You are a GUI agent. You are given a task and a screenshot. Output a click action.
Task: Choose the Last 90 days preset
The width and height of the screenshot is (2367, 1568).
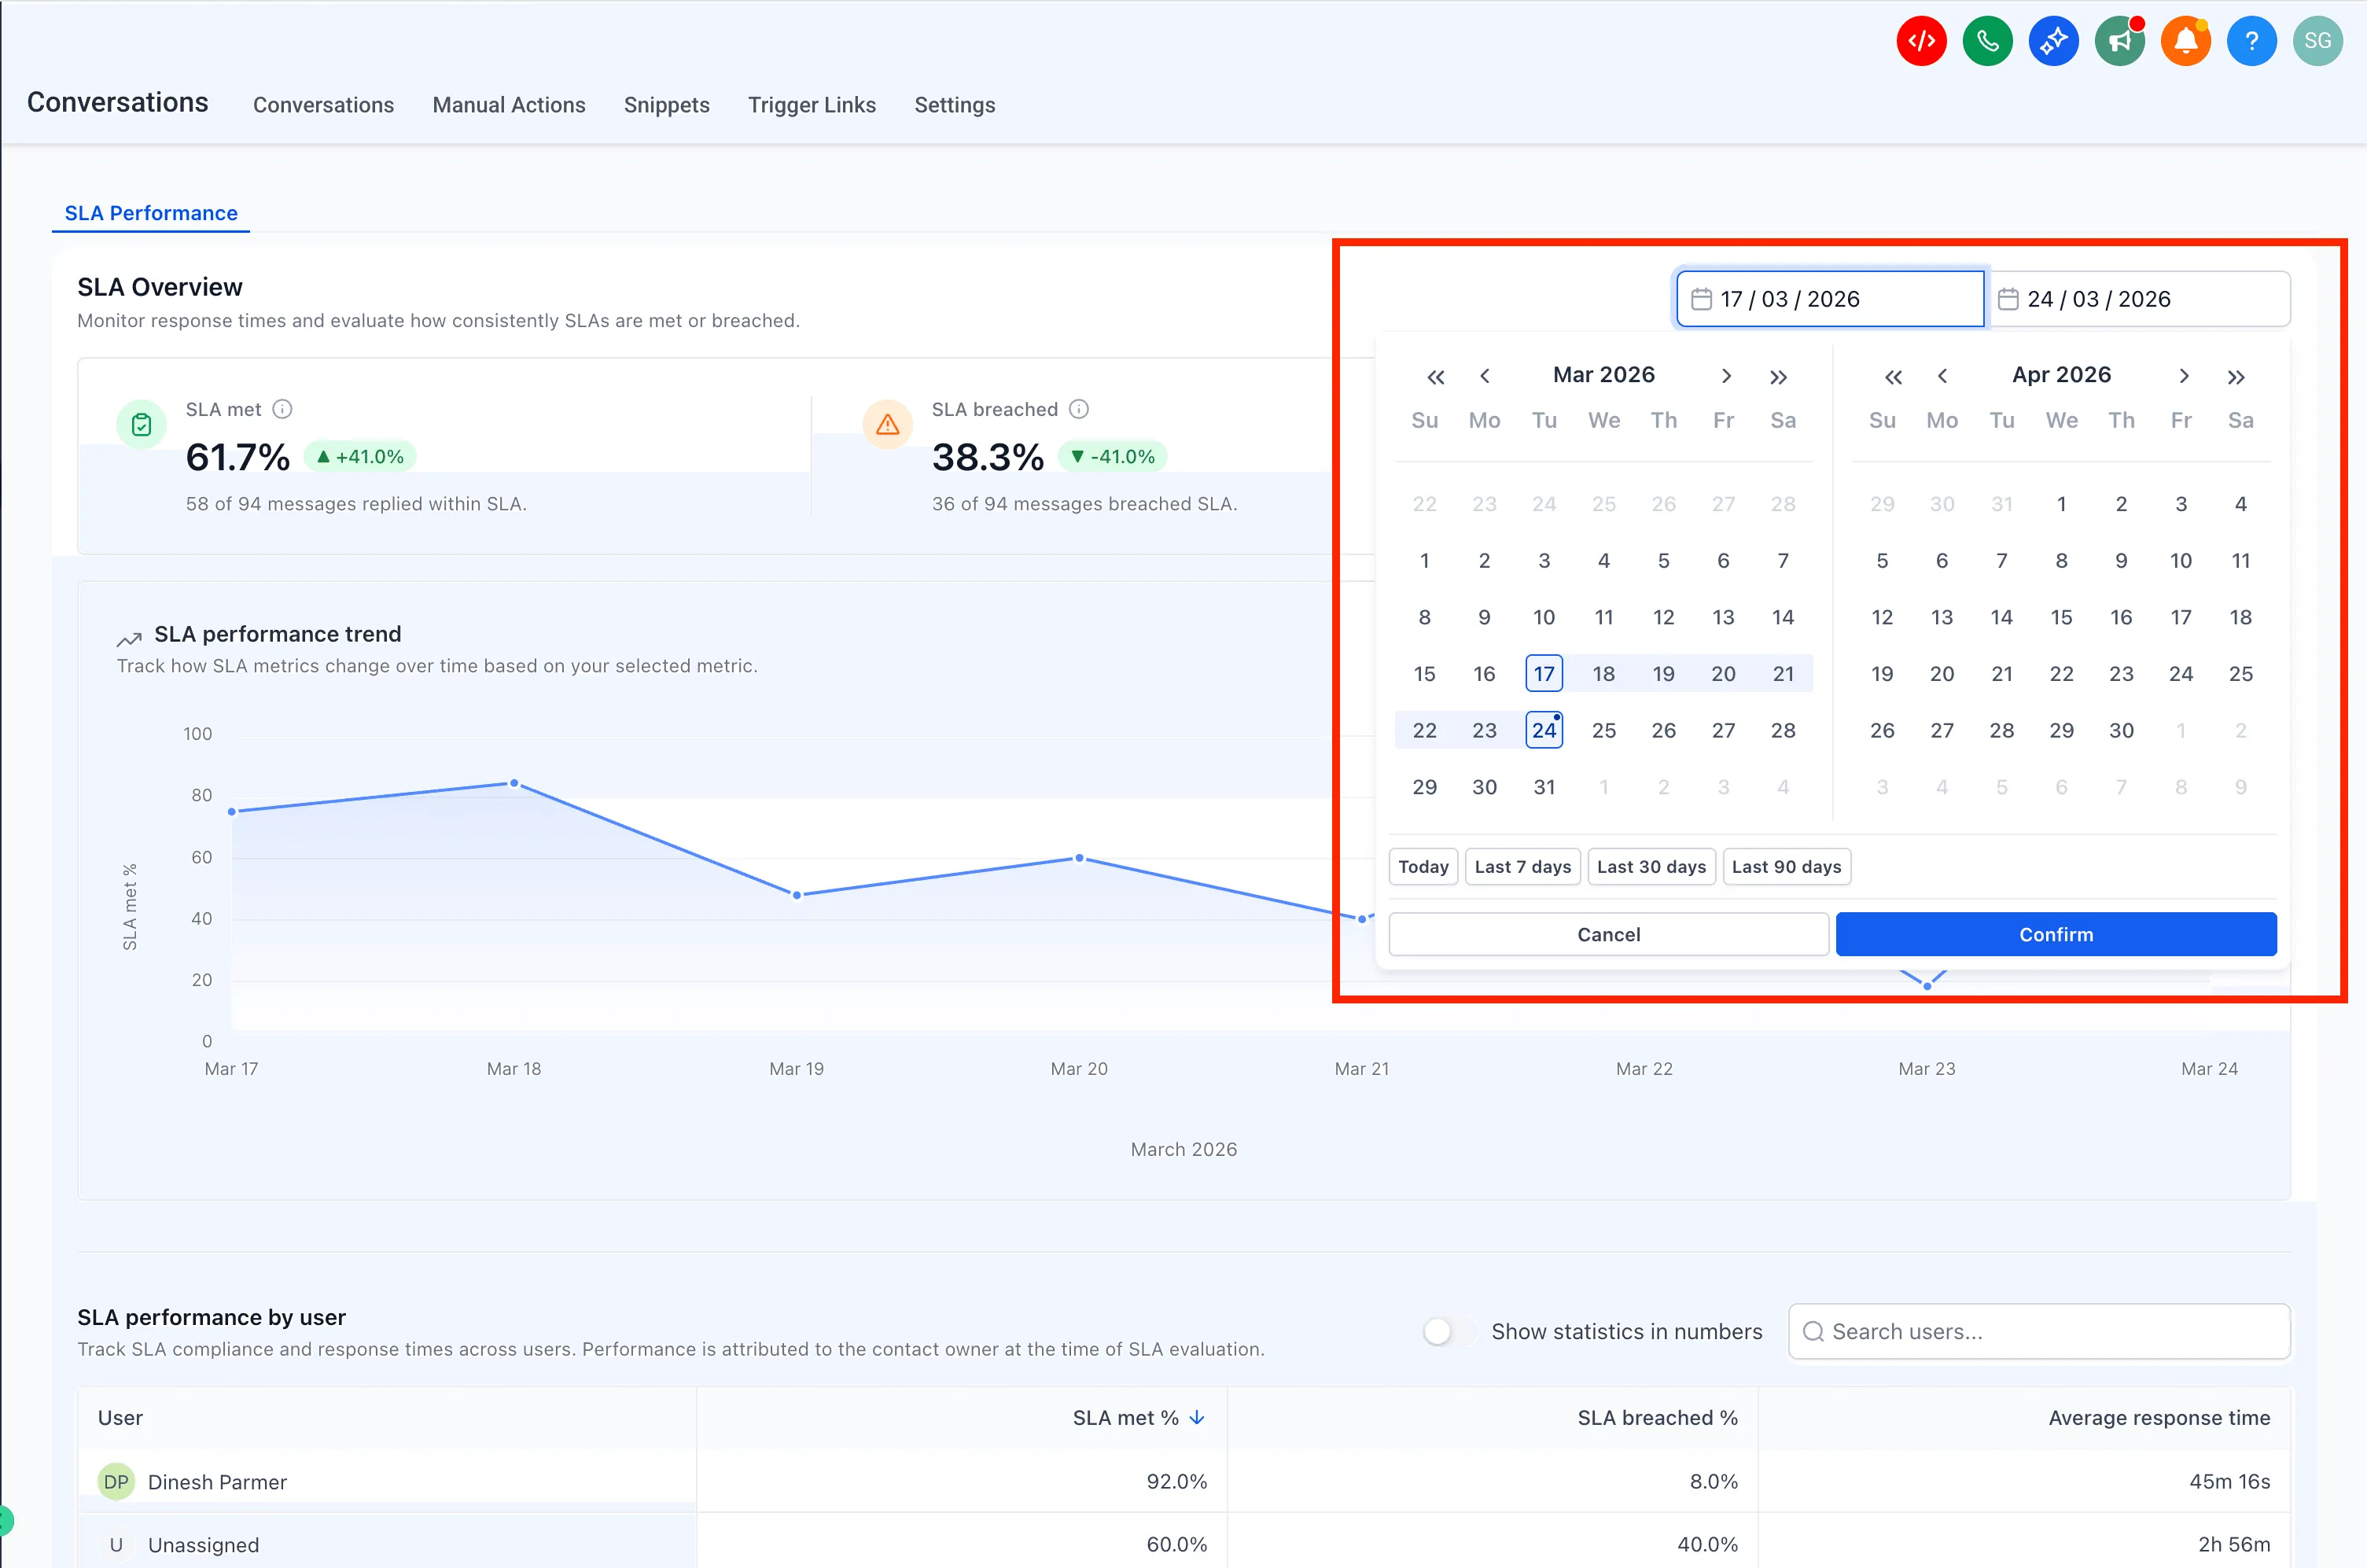pos(1786,867)
